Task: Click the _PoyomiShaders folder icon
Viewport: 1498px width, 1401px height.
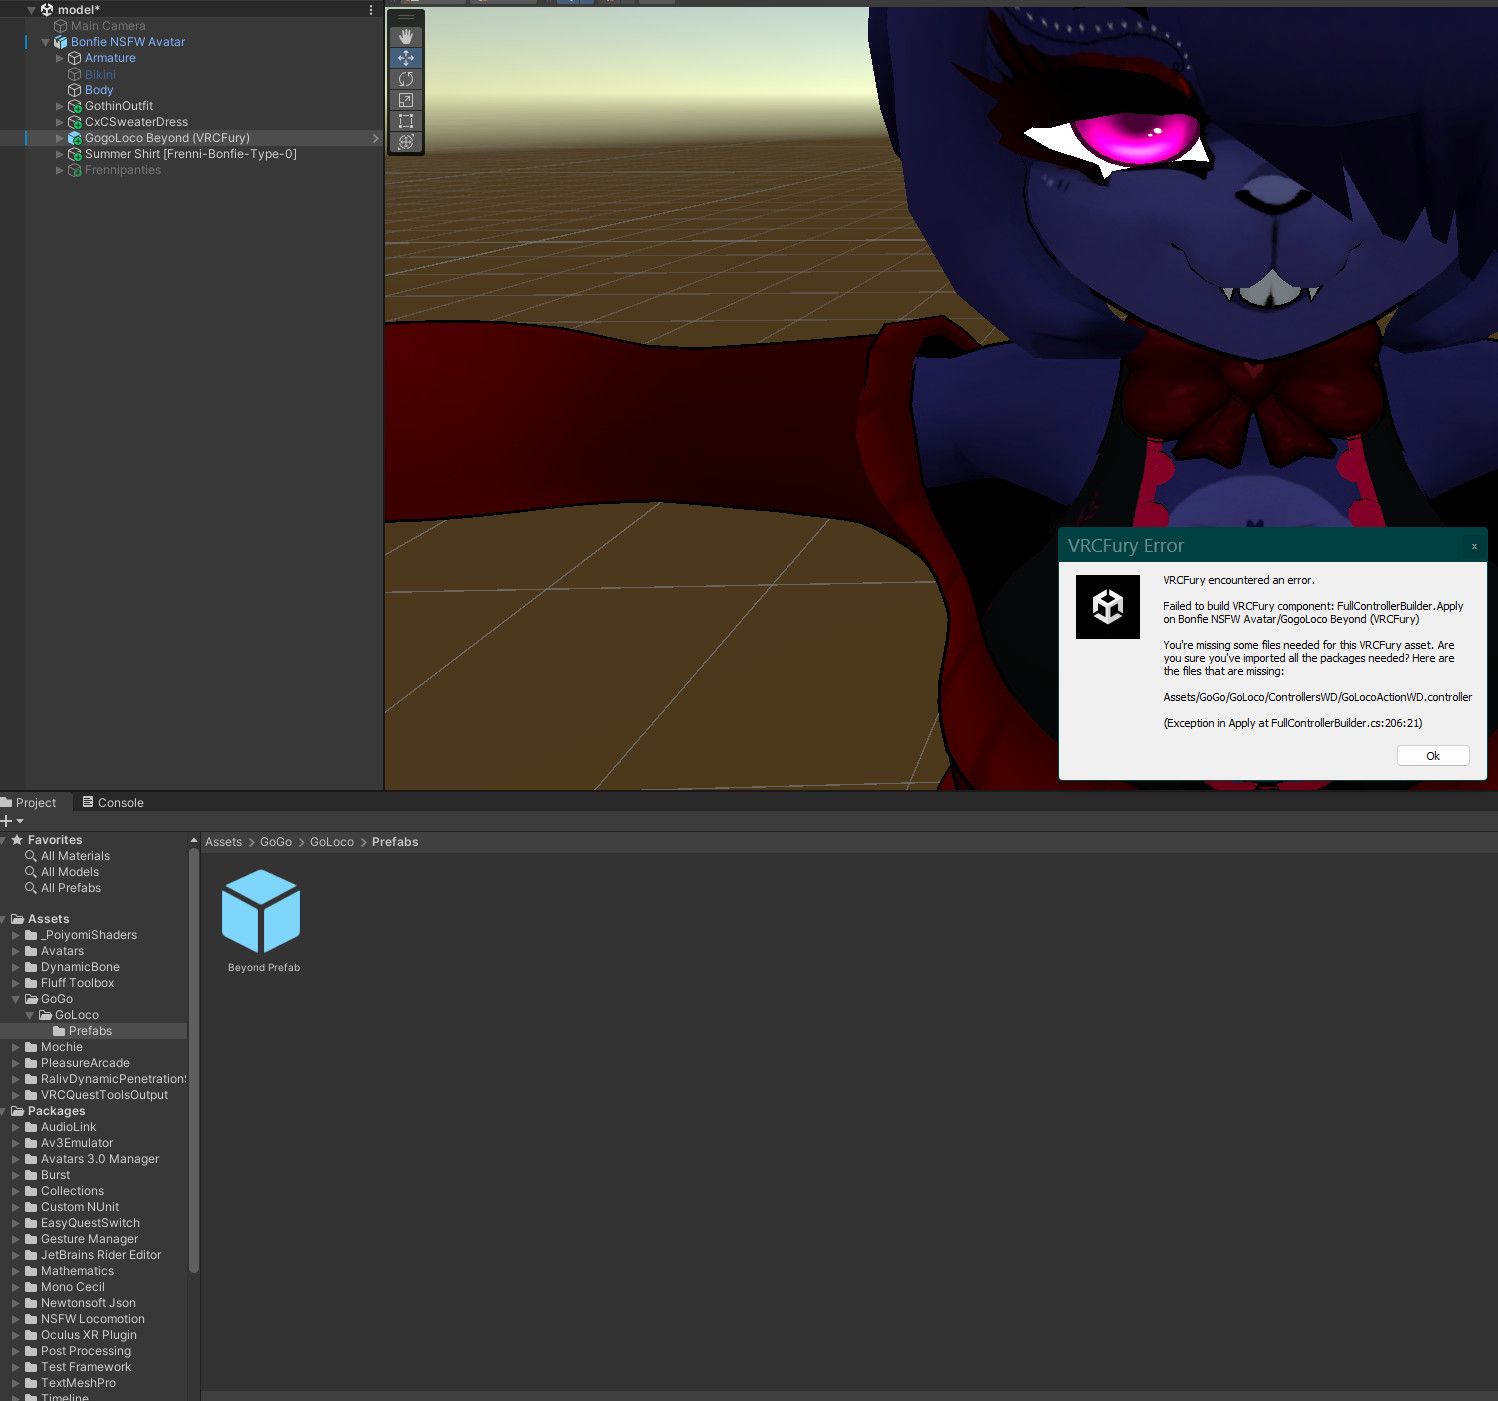Action: pyautogui.click(x=31, y=935)
